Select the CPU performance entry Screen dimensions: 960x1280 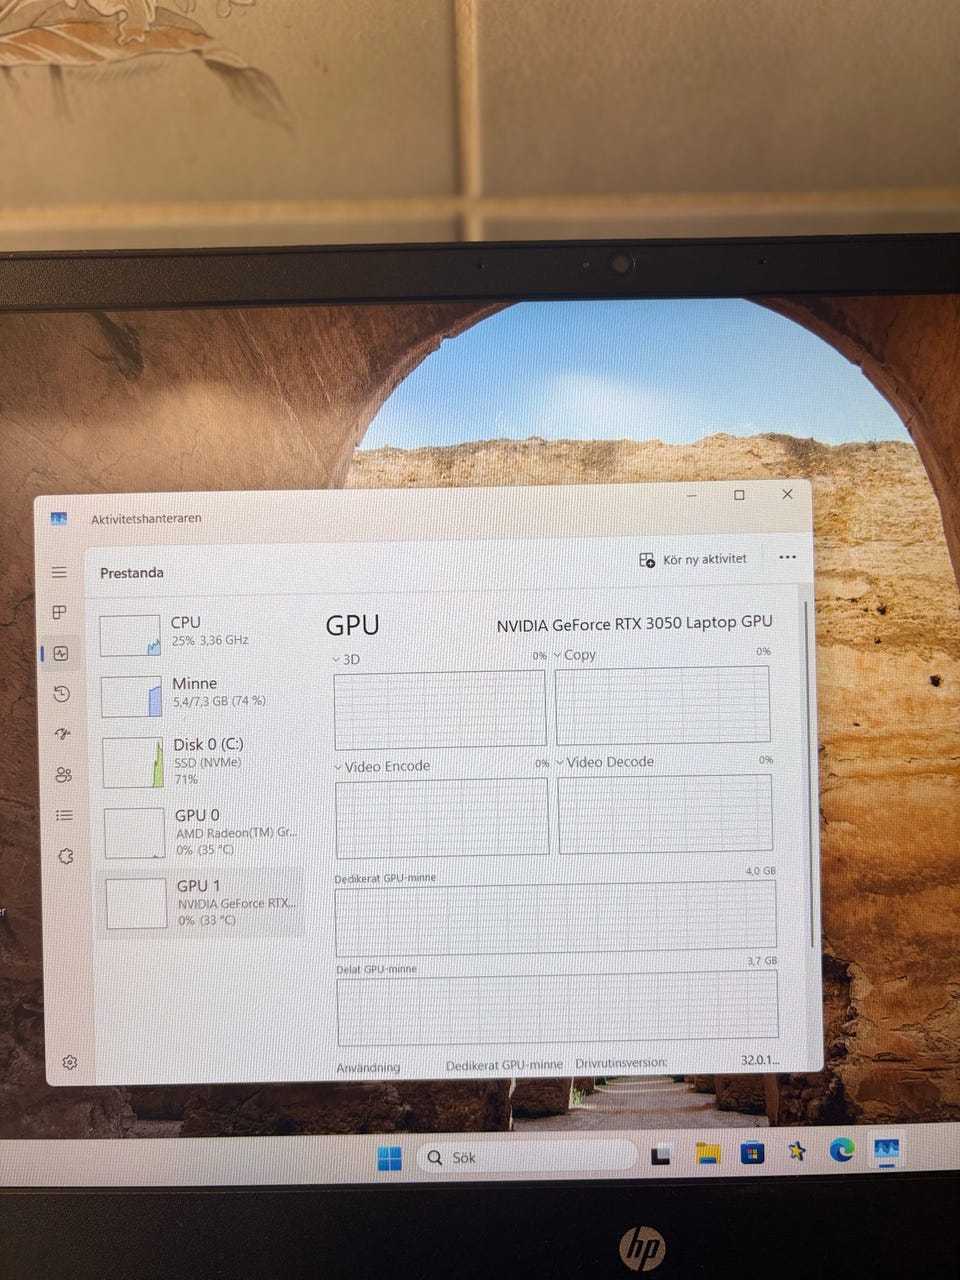click(x=198, y=634)
